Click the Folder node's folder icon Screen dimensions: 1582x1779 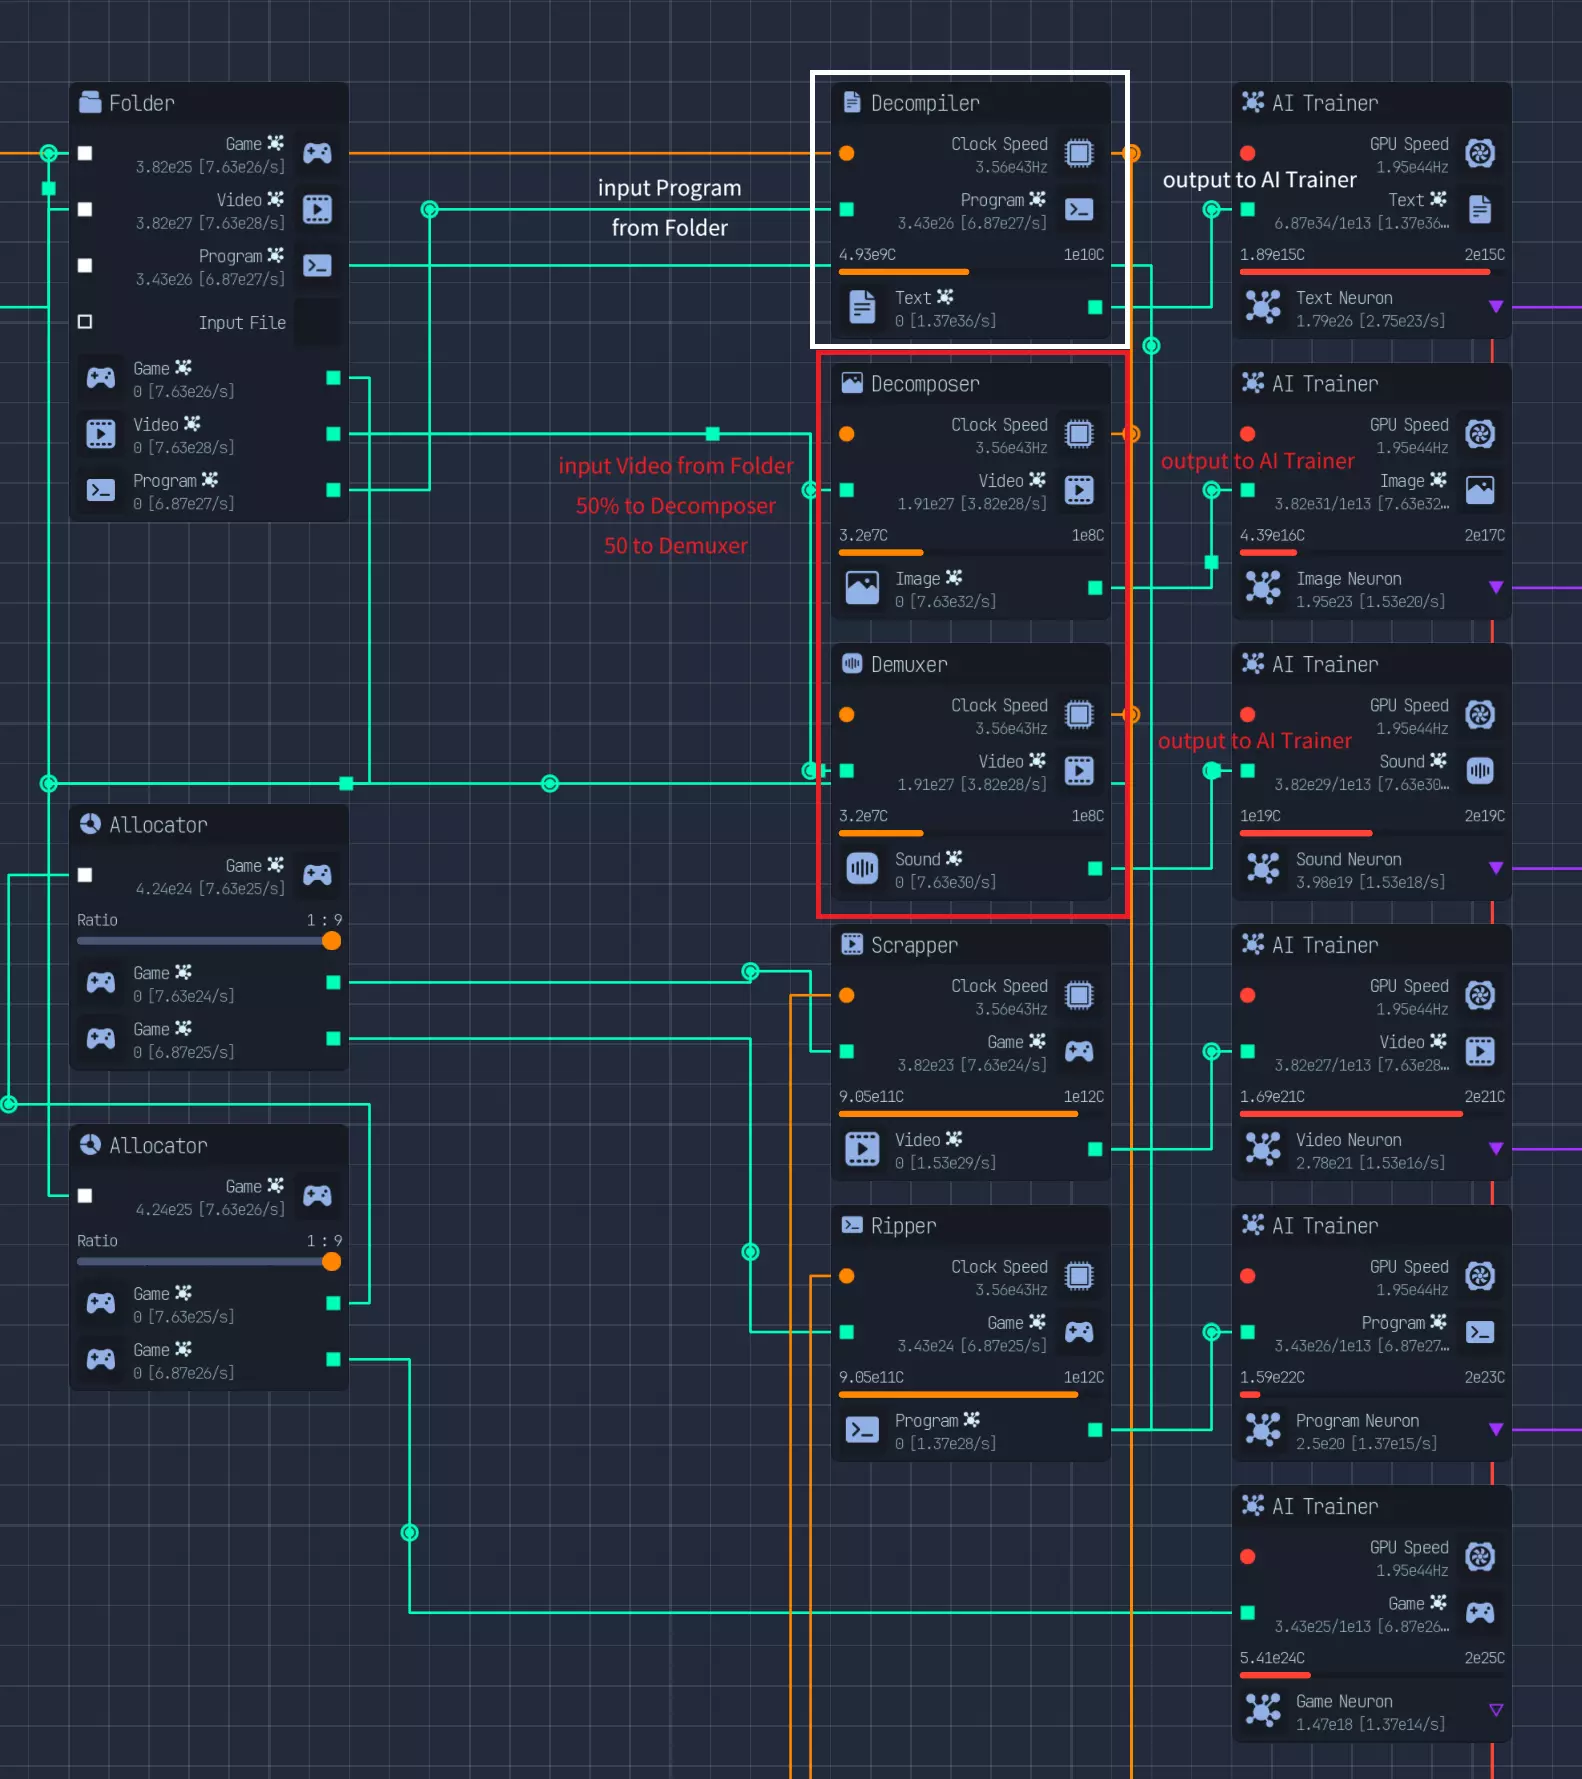coord(90,102)
